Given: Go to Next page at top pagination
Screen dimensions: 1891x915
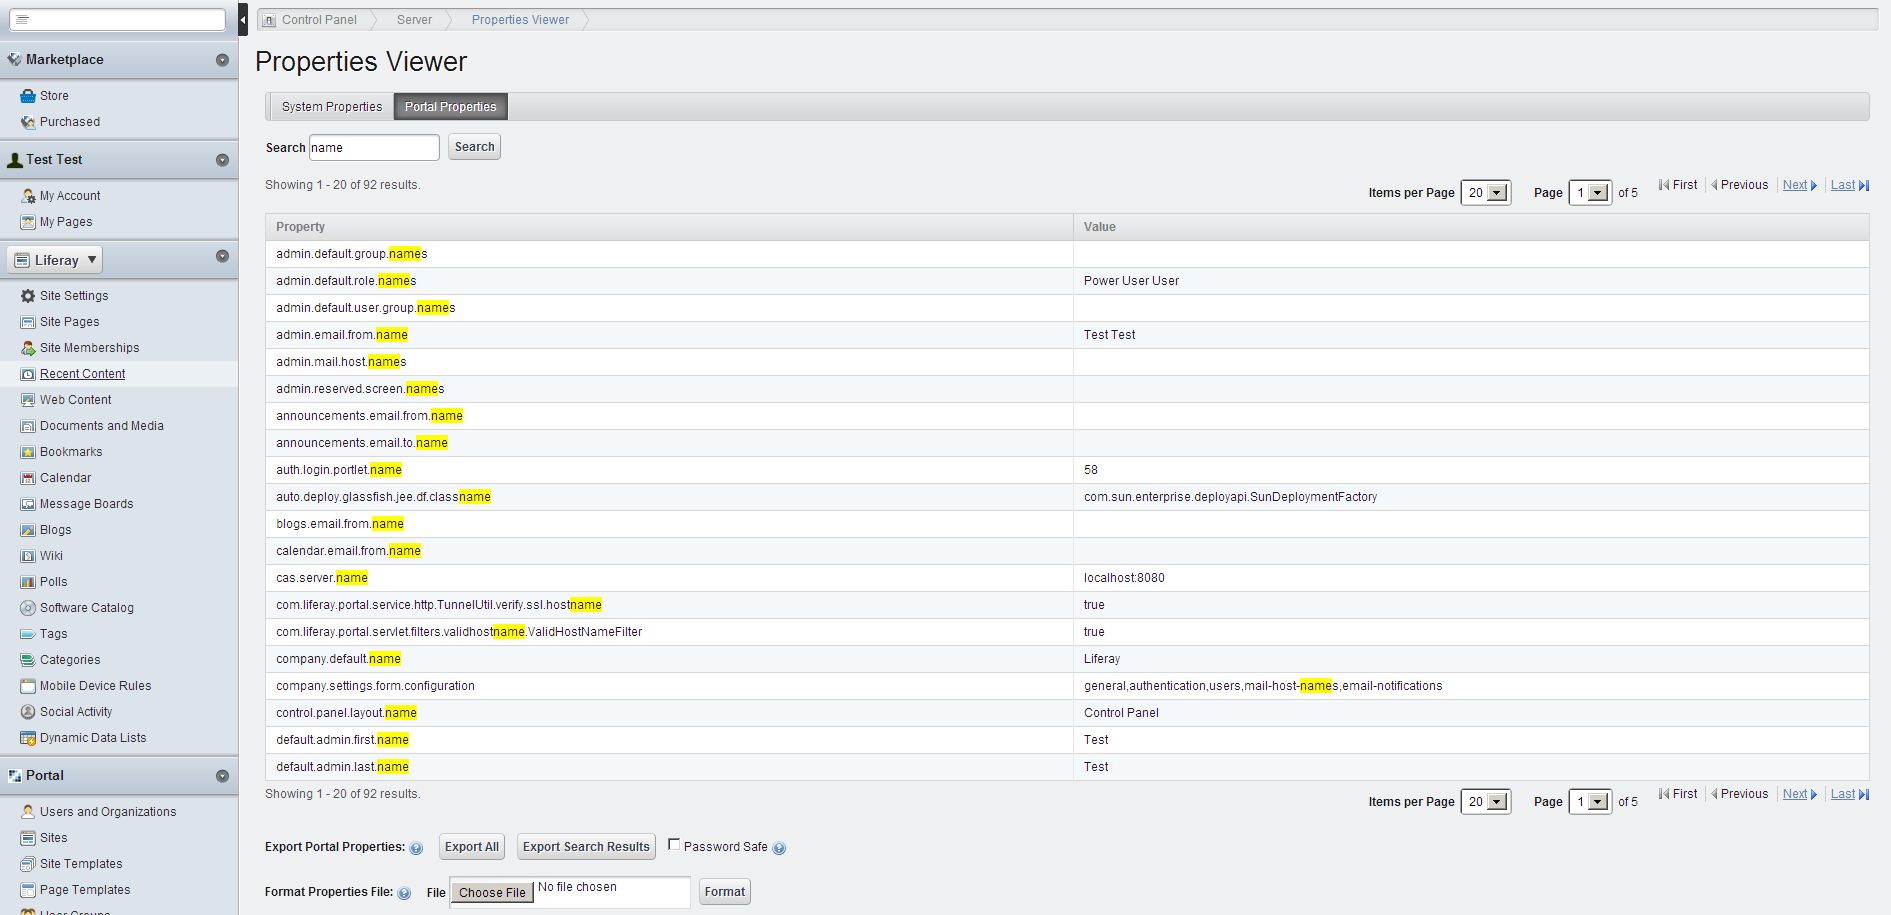Looking at the screenshot, I should tap(1799, 185).
